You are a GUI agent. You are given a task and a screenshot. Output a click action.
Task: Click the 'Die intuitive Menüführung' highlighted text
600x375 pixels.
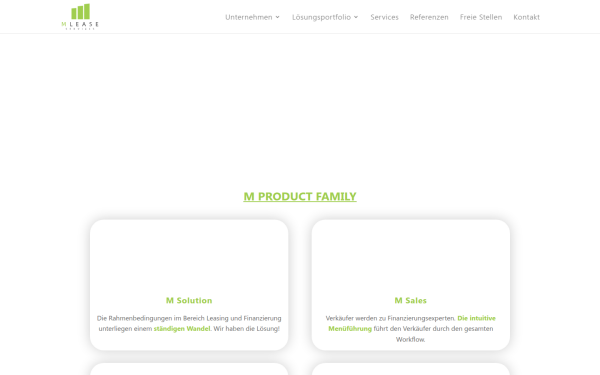click(412, 323)
